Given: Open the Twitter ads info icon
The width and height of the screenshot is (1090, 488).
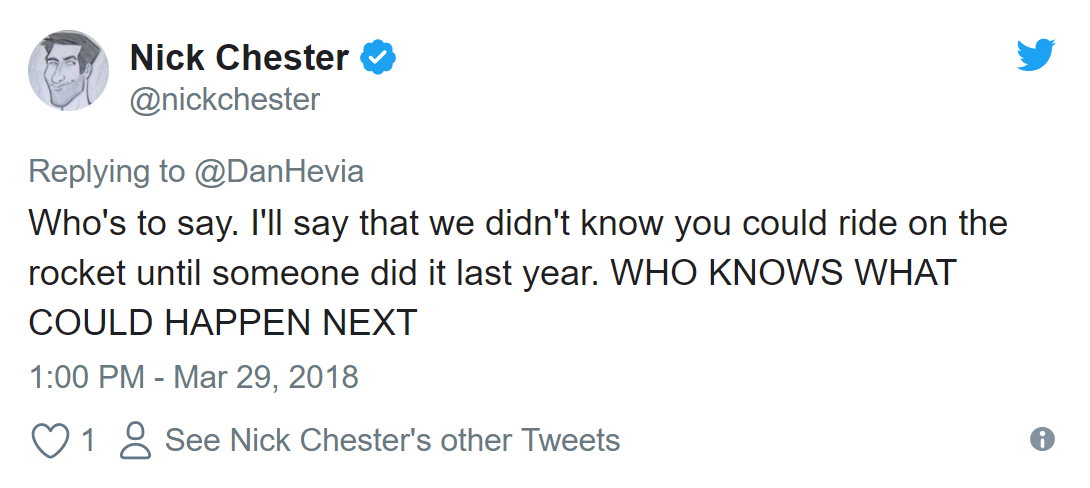Looking at the screenshot, I should [x=1042, y=440].
